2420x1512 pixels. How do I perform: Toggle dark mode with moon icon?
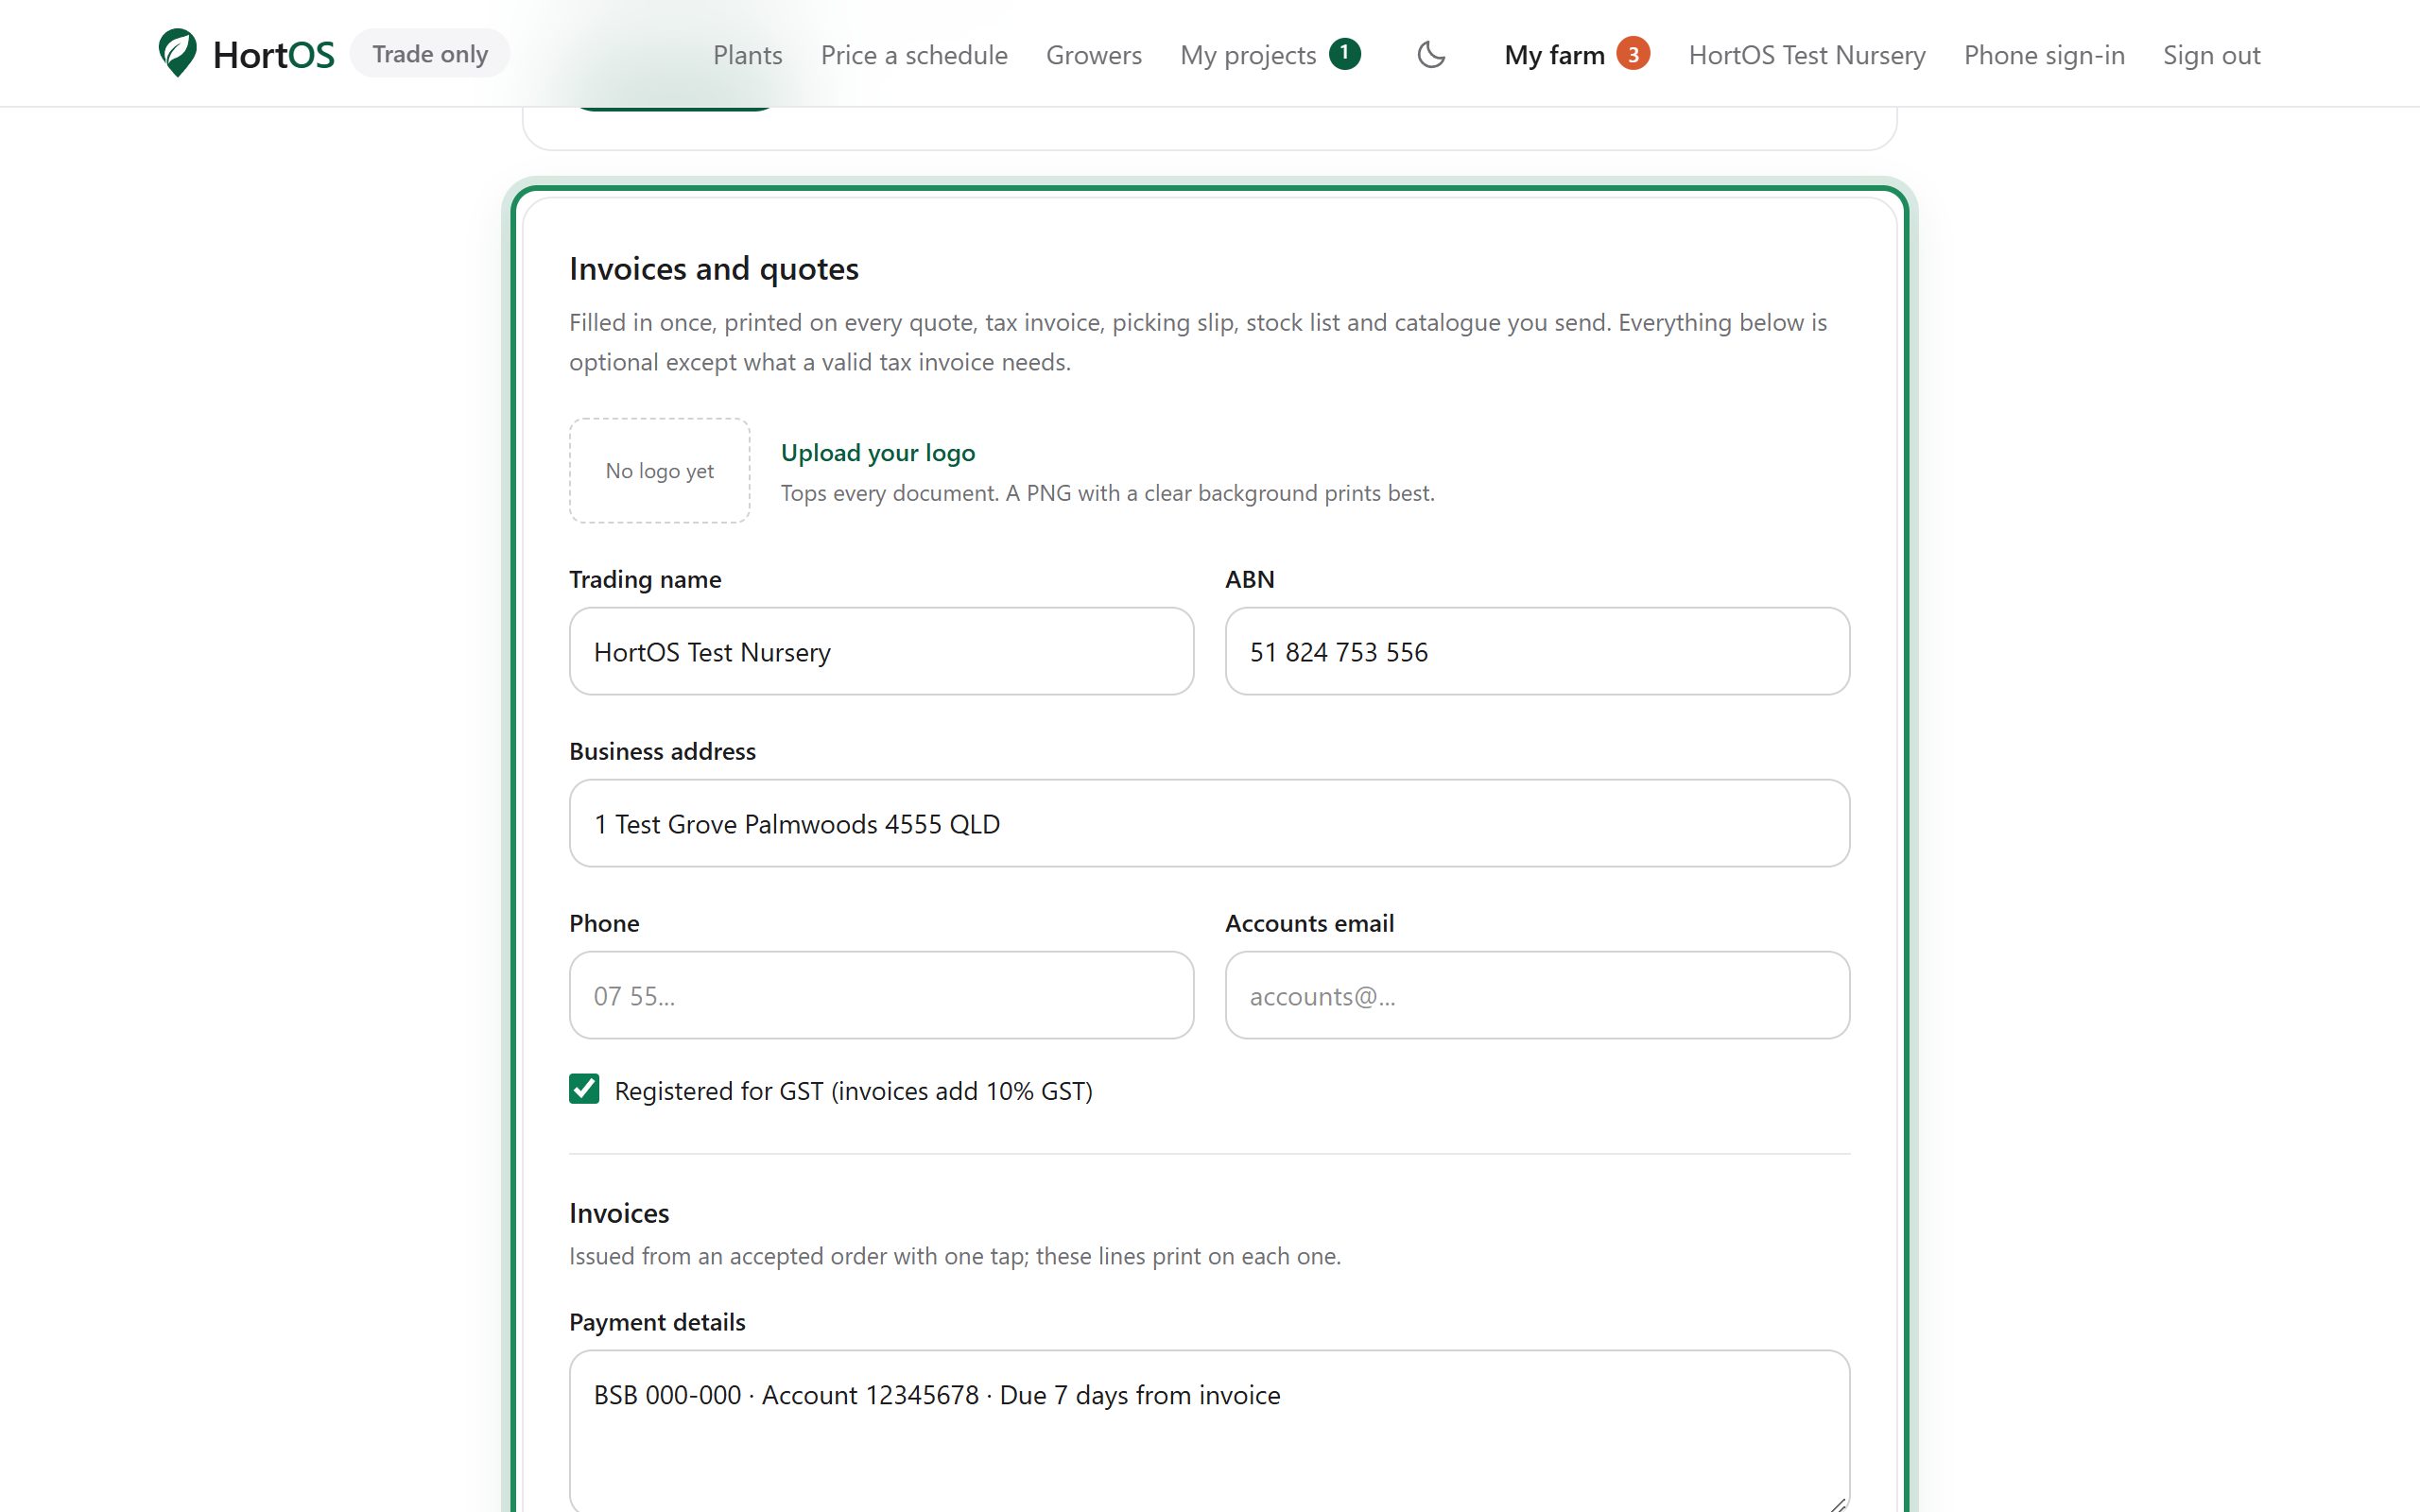tap(1431, 54)
